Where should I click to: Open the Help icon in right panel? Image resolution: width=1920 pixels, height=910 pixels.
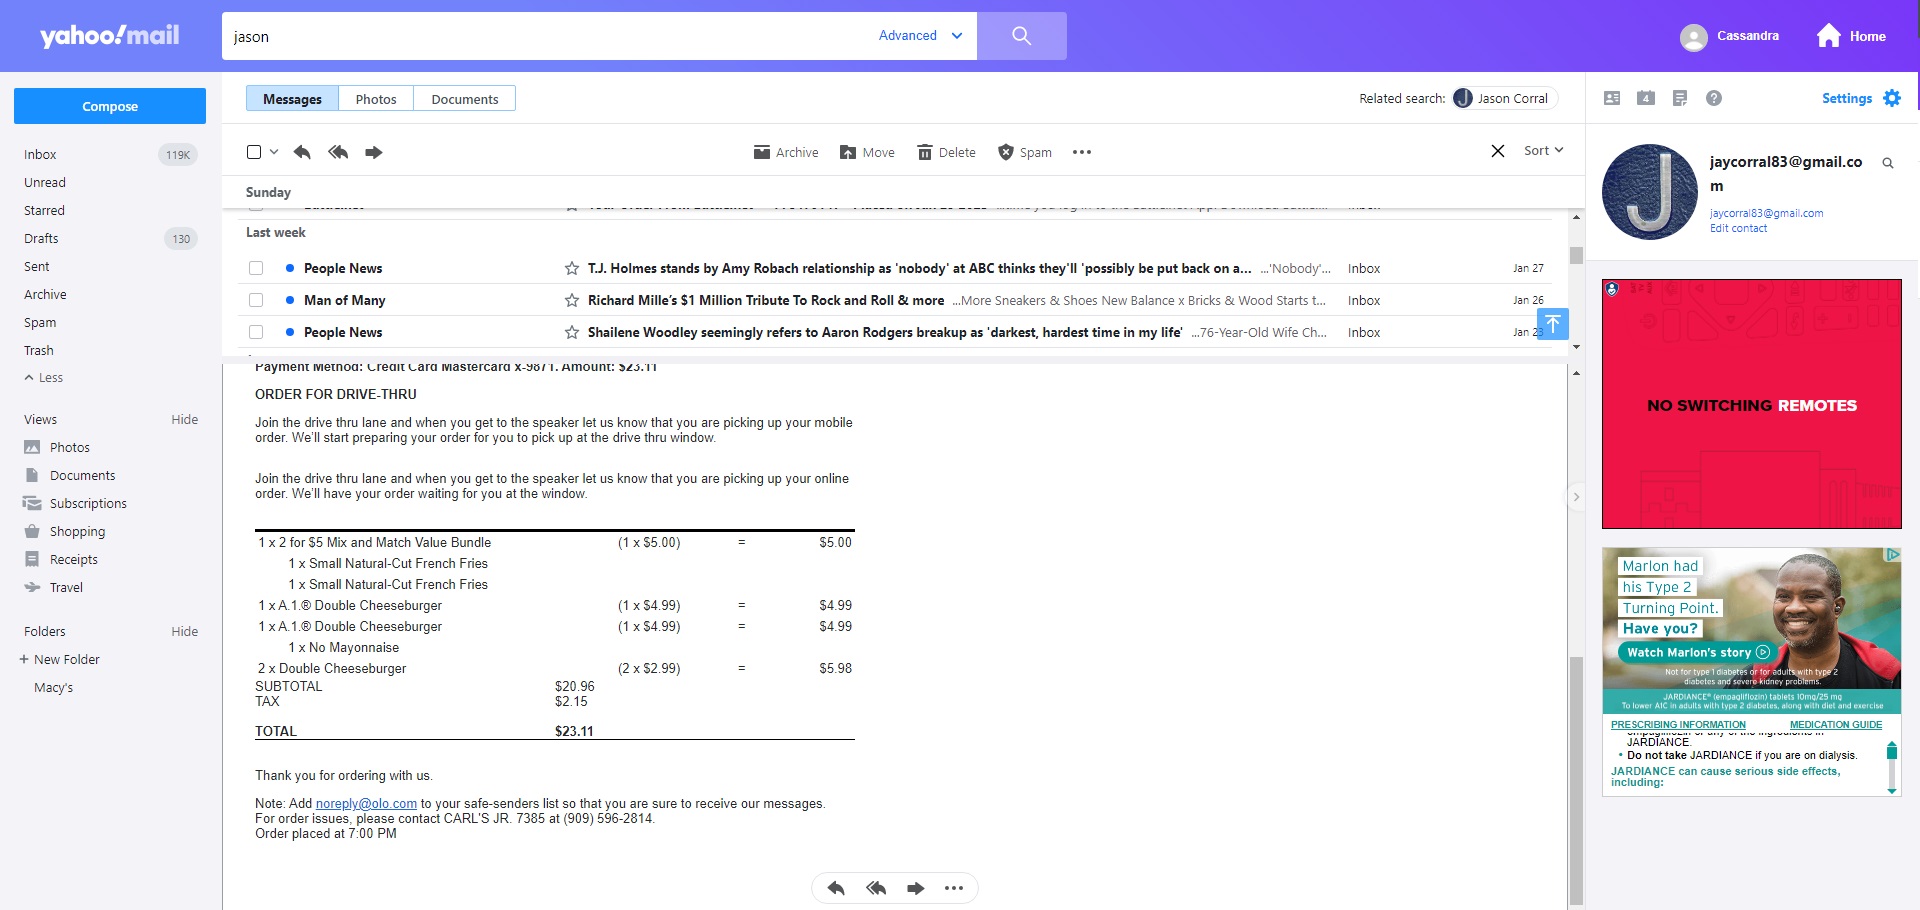(1714, 98)
